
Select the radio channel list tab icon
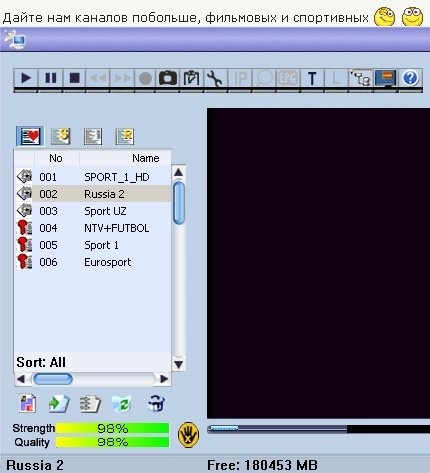(x=125, y=136)
